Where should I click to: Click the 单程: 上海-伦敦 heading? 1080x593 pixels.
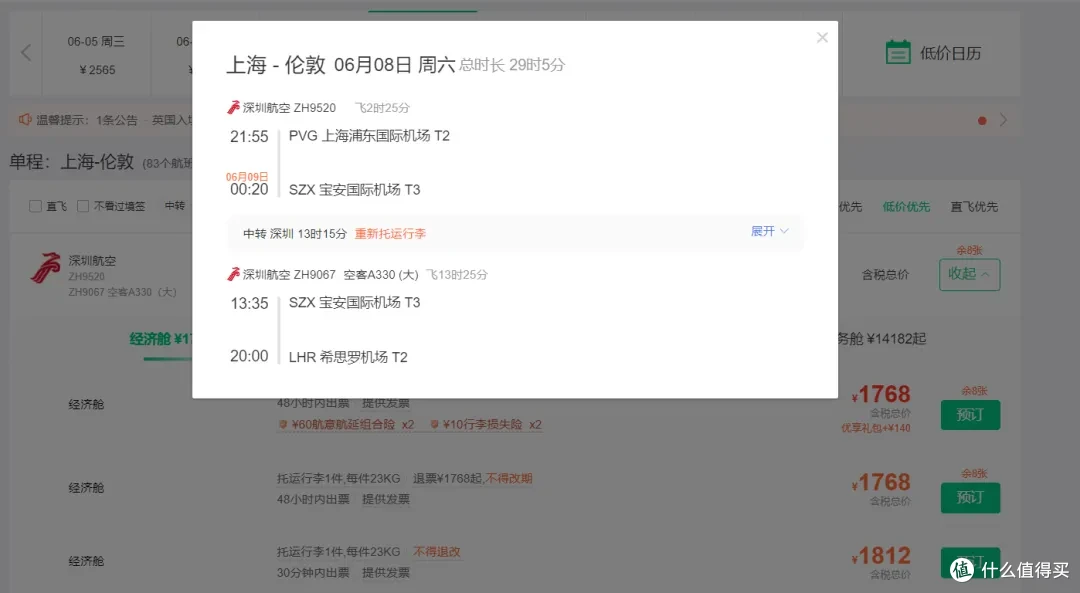pos(71,162)
